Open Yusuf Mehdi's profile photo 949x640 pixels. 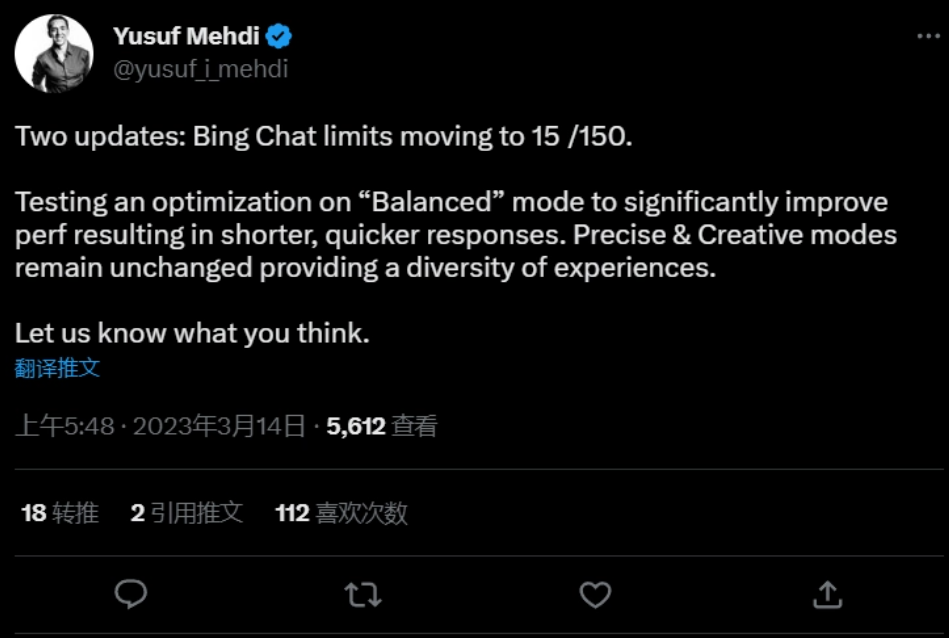tap(54, 54)
